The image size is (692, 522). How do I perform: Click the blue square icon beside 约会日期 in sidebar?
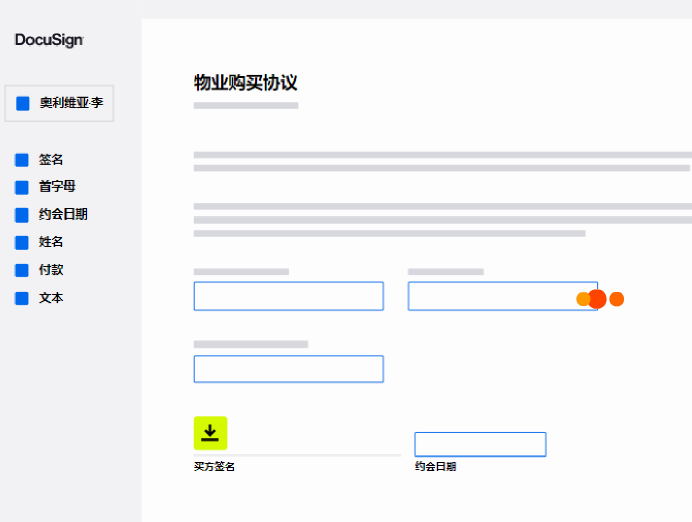click(22, 215)
